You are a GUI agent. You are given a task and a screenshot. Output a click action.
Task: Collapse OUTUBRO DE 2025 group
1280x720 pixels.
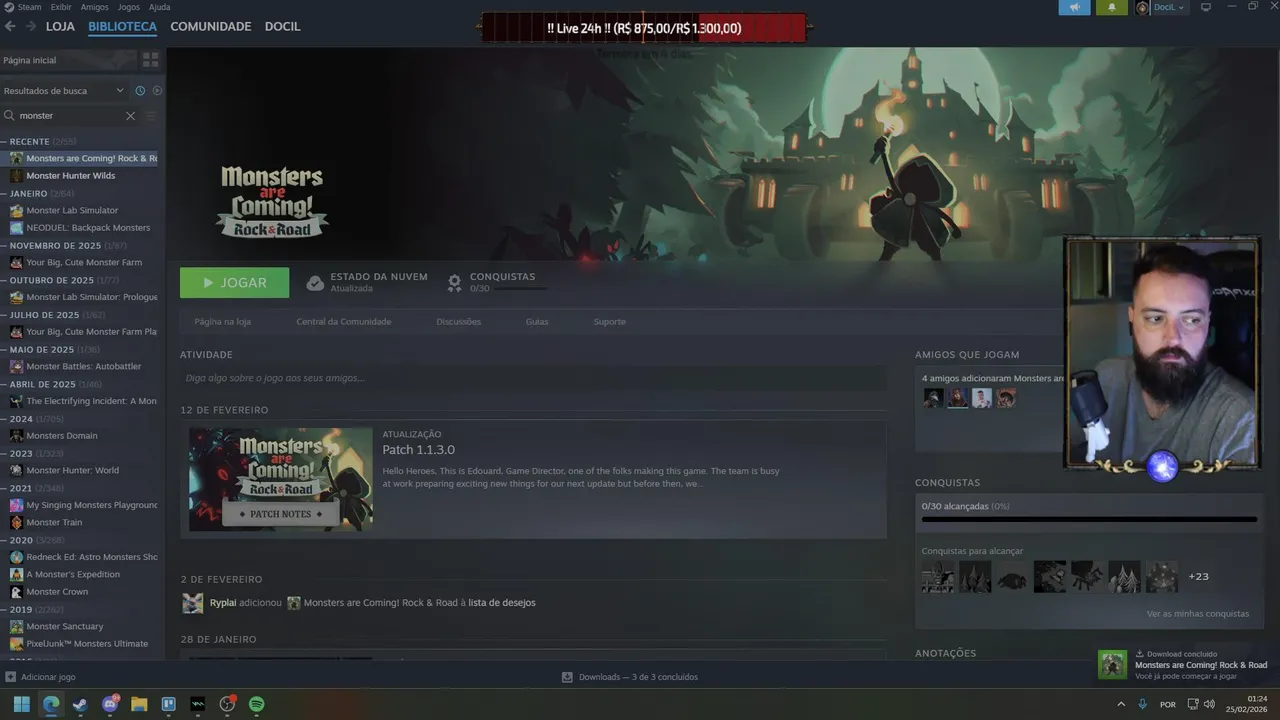pyautogui.click(x=4, y=280)
